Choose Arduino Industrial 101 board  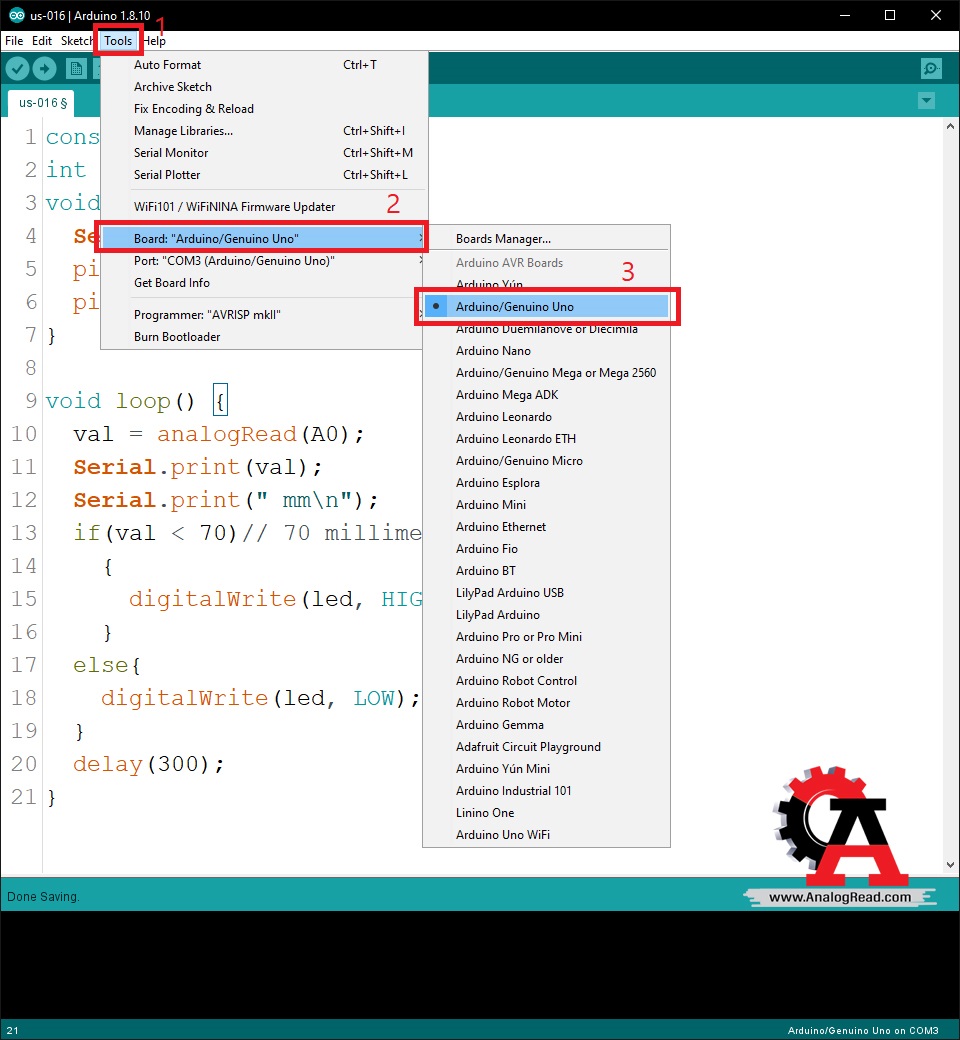[546, 791]
